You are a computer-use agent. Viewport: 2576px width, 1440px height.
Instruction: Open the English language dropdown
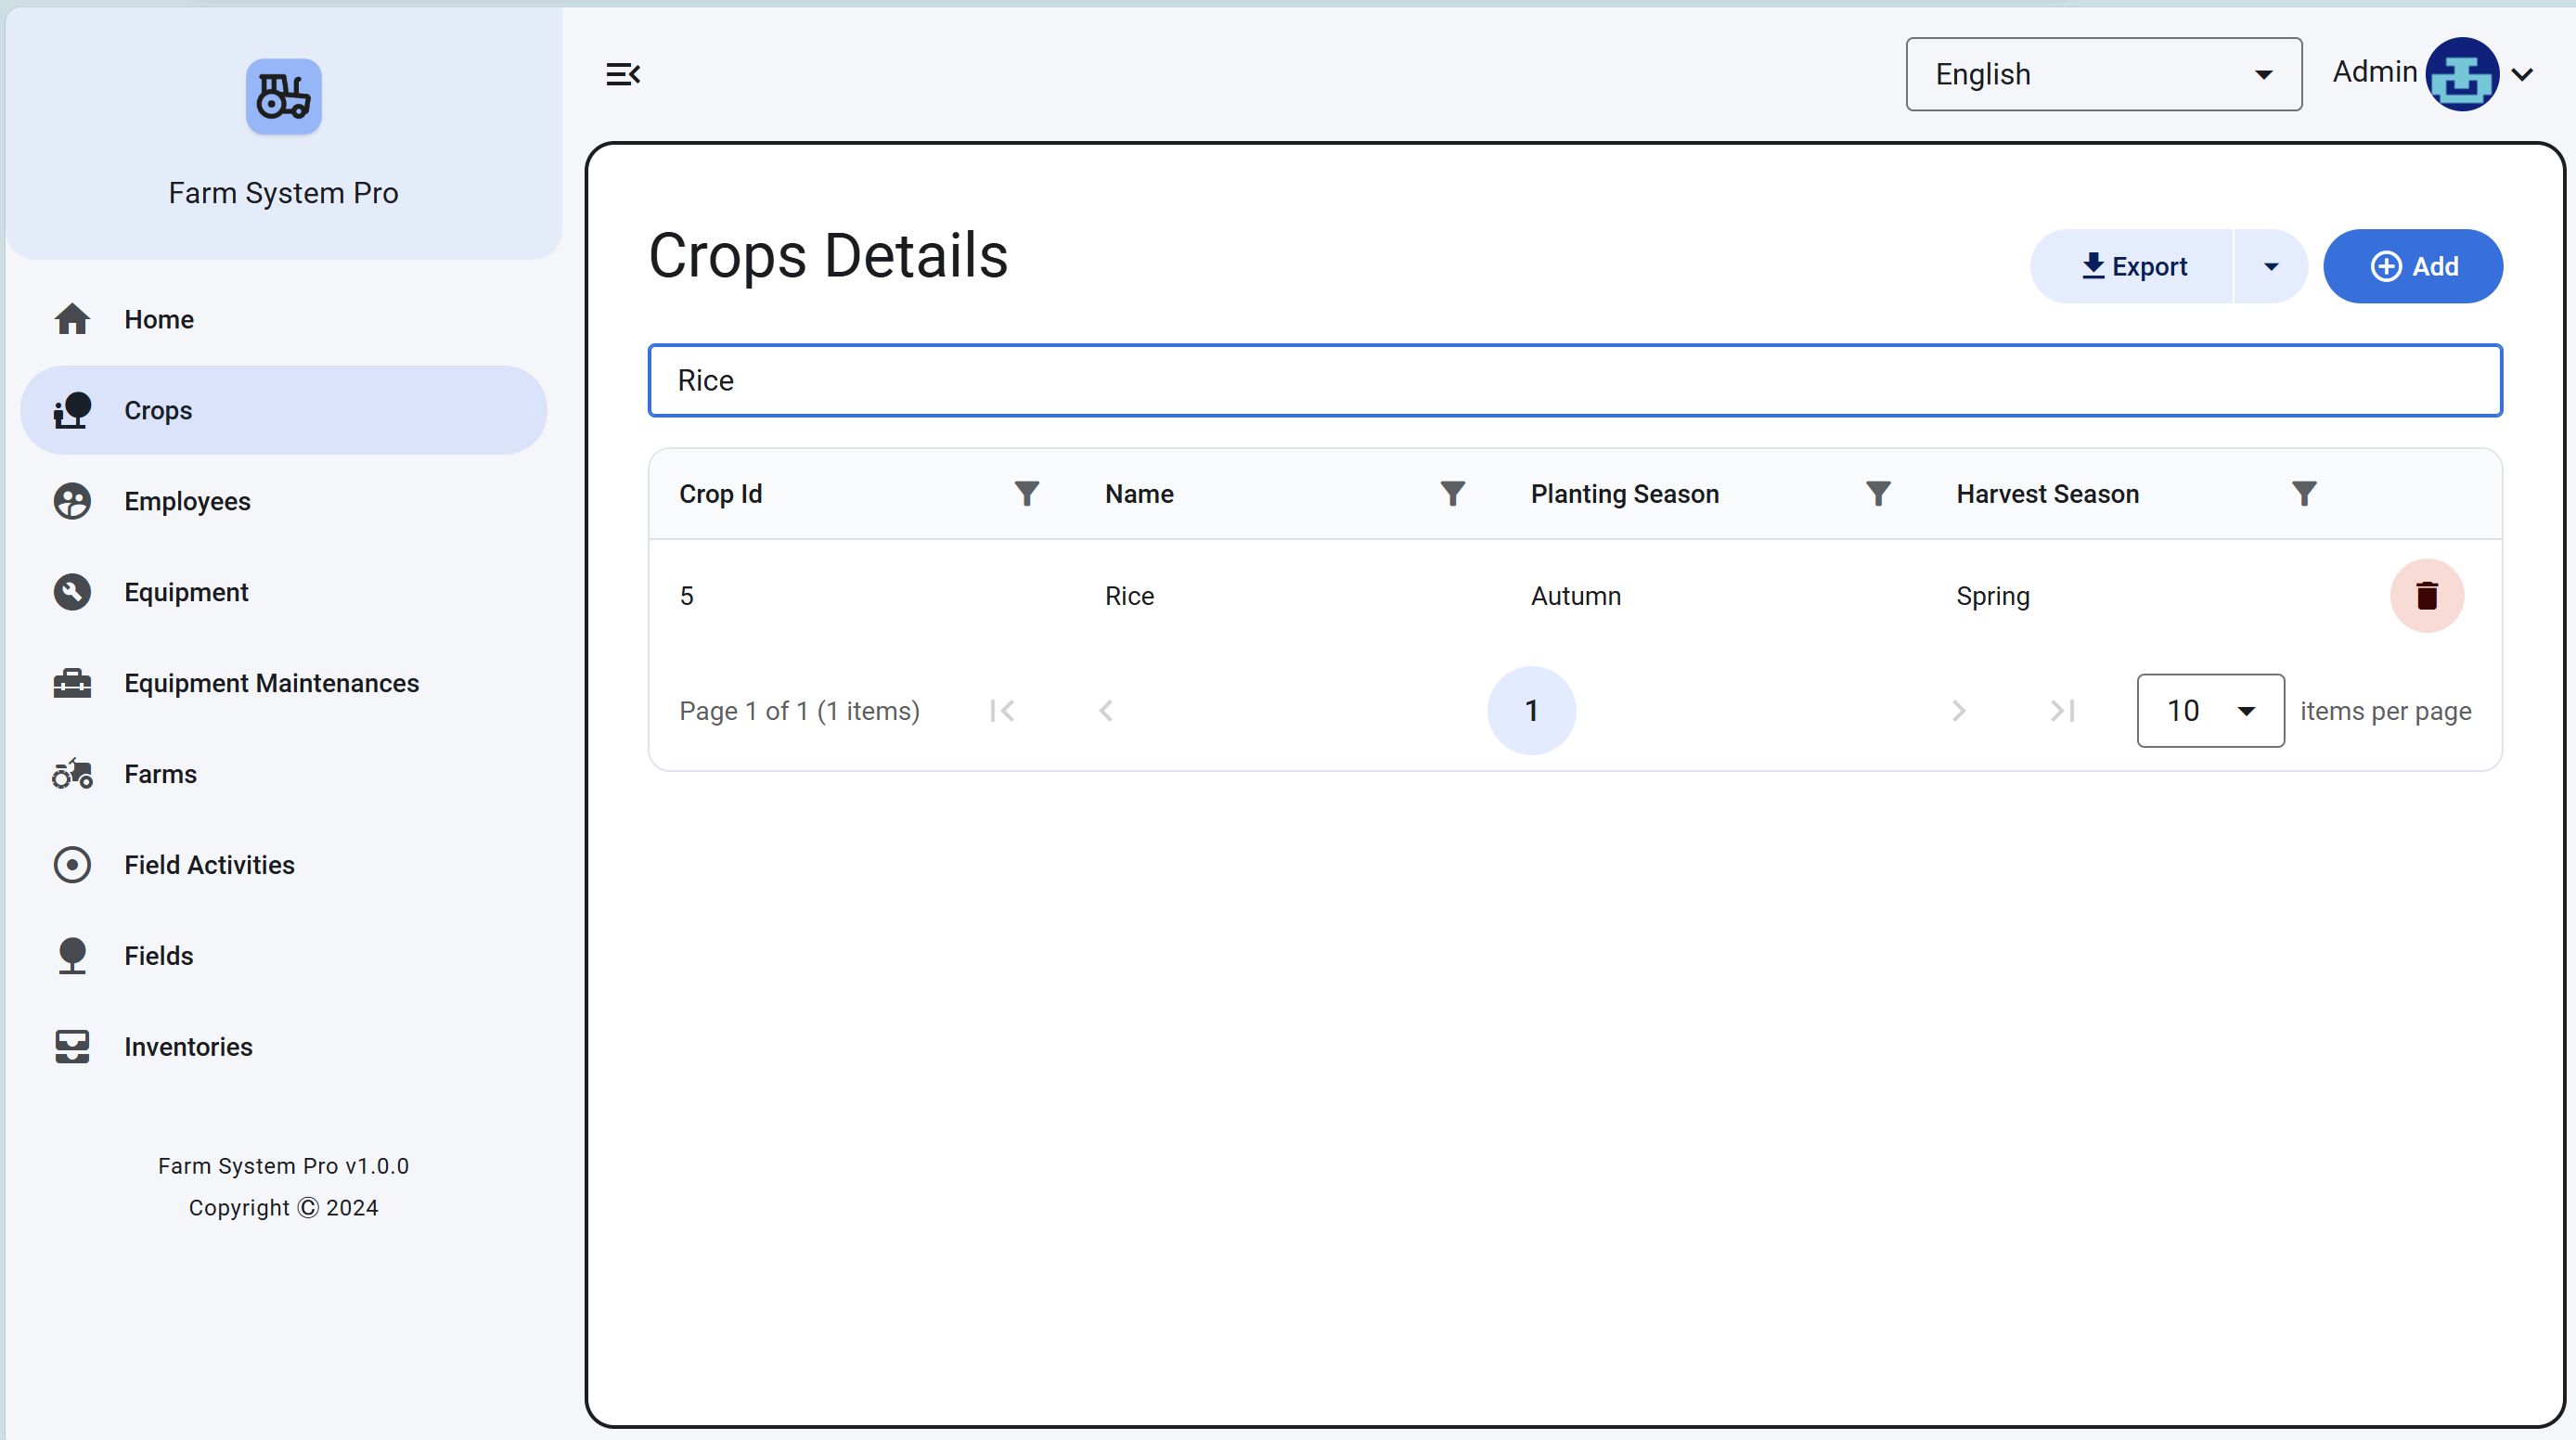coord(2103,75)
